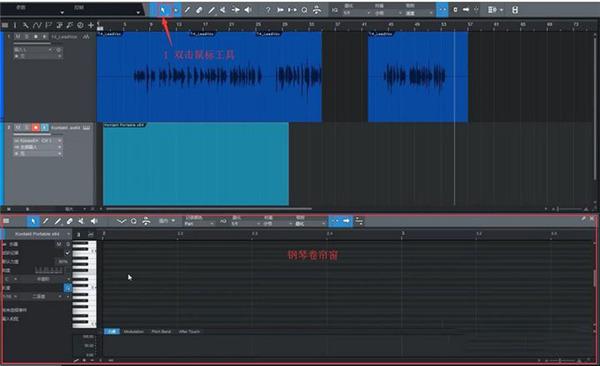This screenshot has width=600, height=366.
Task: Click the IQ input quantize button
Action: (x=335, y=10)
